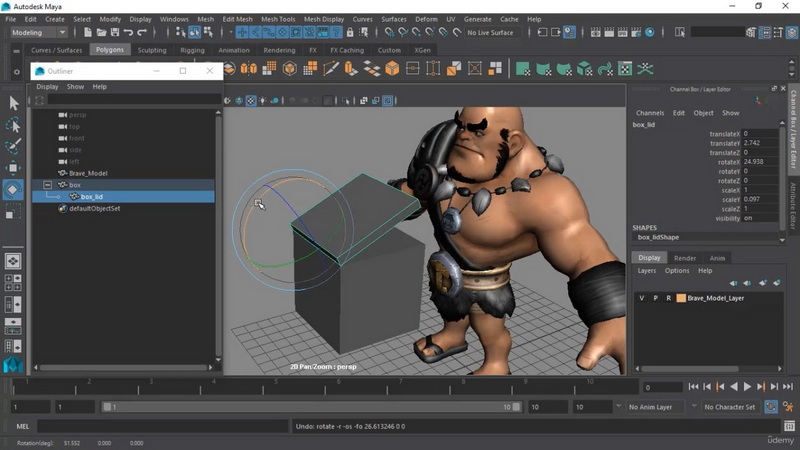Choose the Lasso select tool
This screenshot has width=800, height=450.
point(13,125)
